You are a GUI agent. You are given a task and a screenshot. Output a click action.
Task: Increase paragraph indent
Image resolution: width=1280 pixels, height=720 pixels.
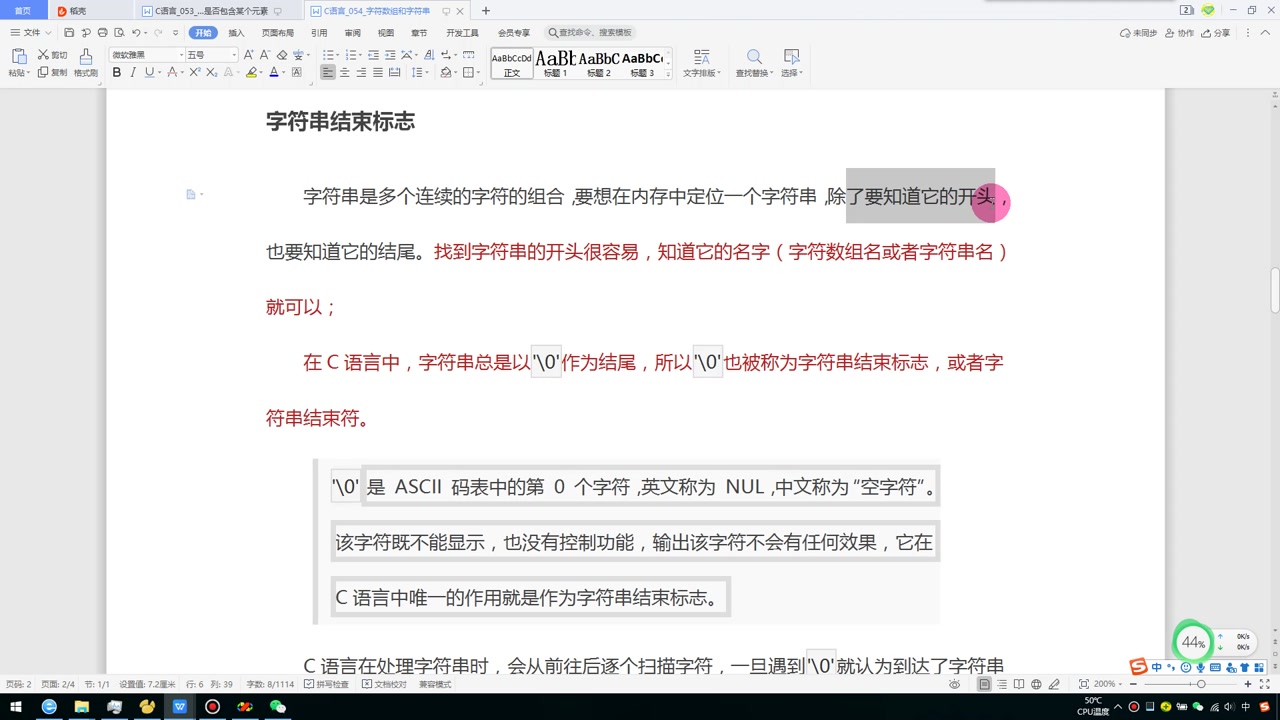[389, 55]
